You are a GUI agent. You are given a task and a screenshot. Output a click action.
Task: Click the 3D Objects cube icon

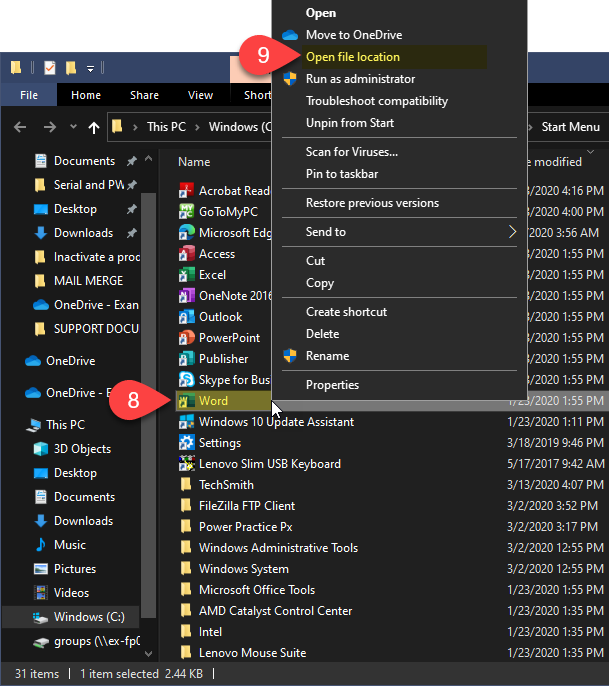[41, 449]
